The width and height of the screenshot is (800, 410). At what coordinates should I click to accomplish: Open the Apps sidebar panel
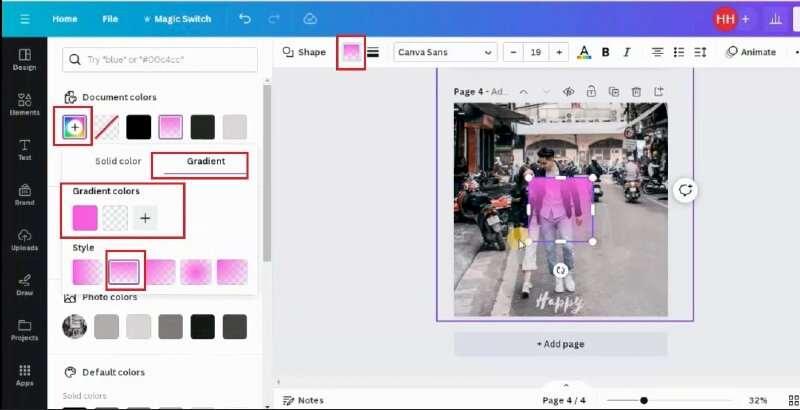tap(24, 375)
